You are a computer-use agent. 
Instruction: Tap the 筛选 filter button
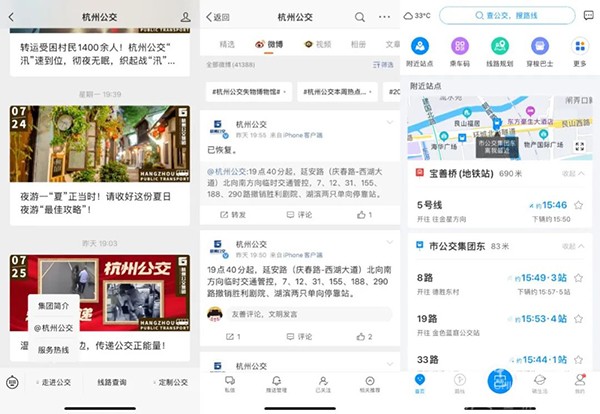[383, 65]
